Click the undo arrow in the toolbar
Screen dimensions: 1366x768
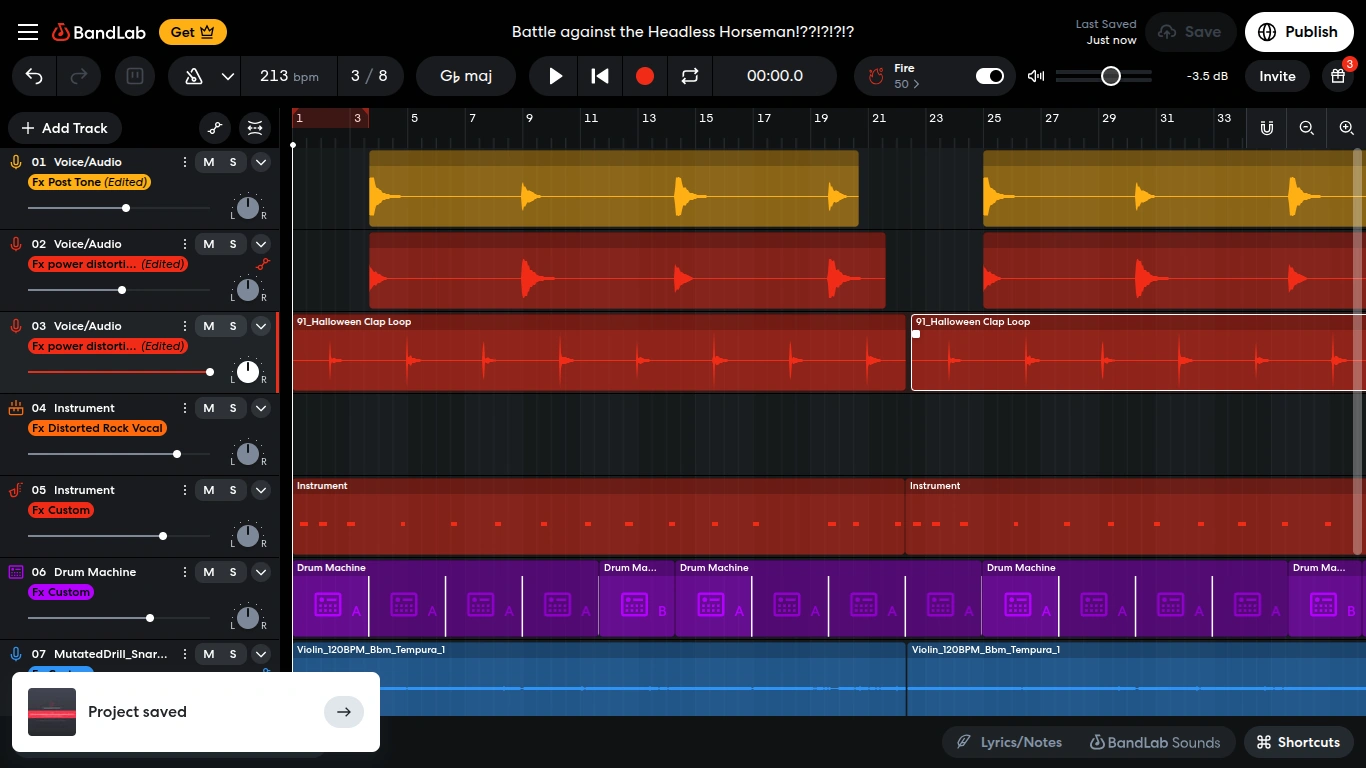tap(33, 76)
